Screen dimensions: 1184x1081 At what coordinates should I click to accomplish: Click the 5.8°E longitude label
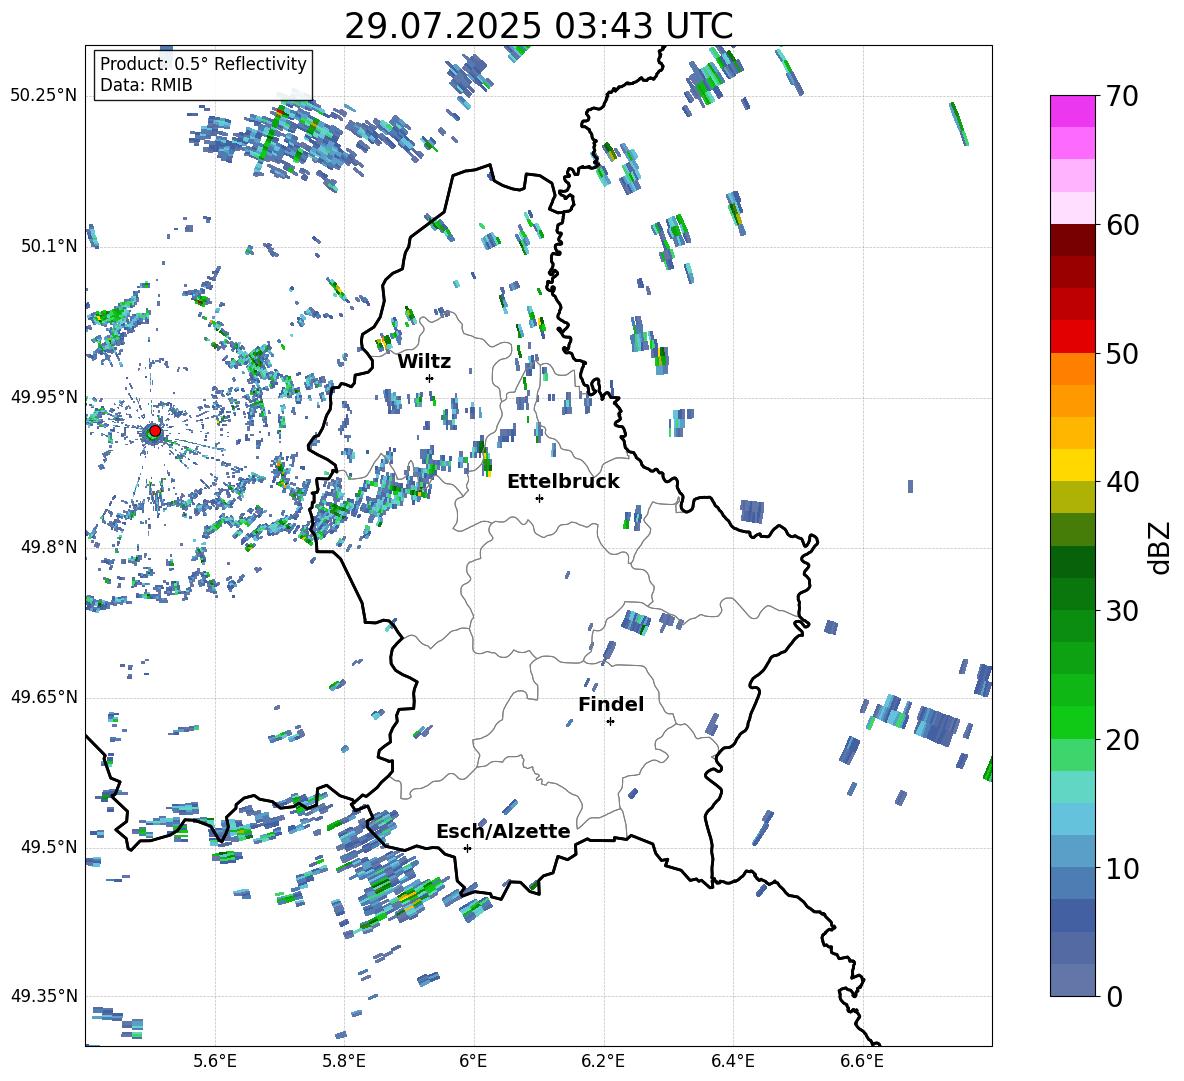click(344, 1061)
